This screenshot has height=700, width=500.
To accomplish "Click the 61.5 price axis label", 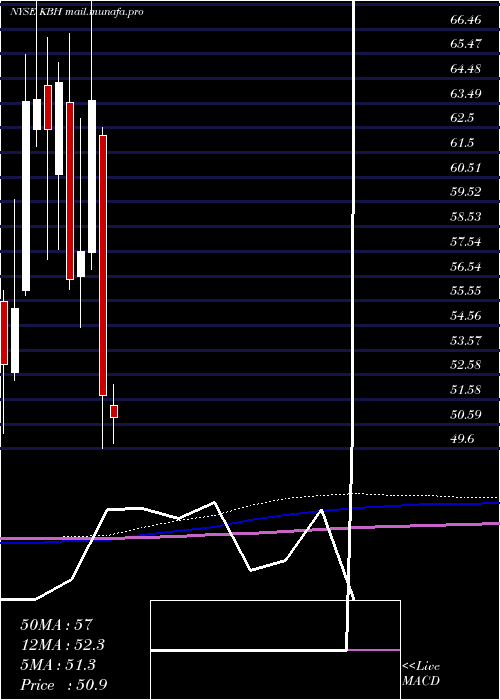I will pos(462,143).
